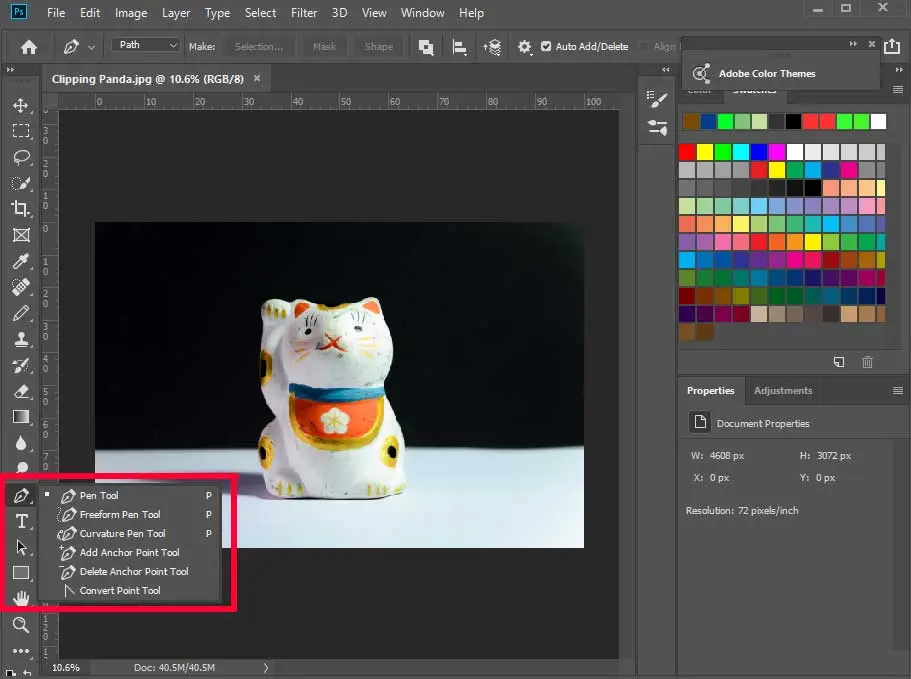Select the Hand tool

[21, 598]
